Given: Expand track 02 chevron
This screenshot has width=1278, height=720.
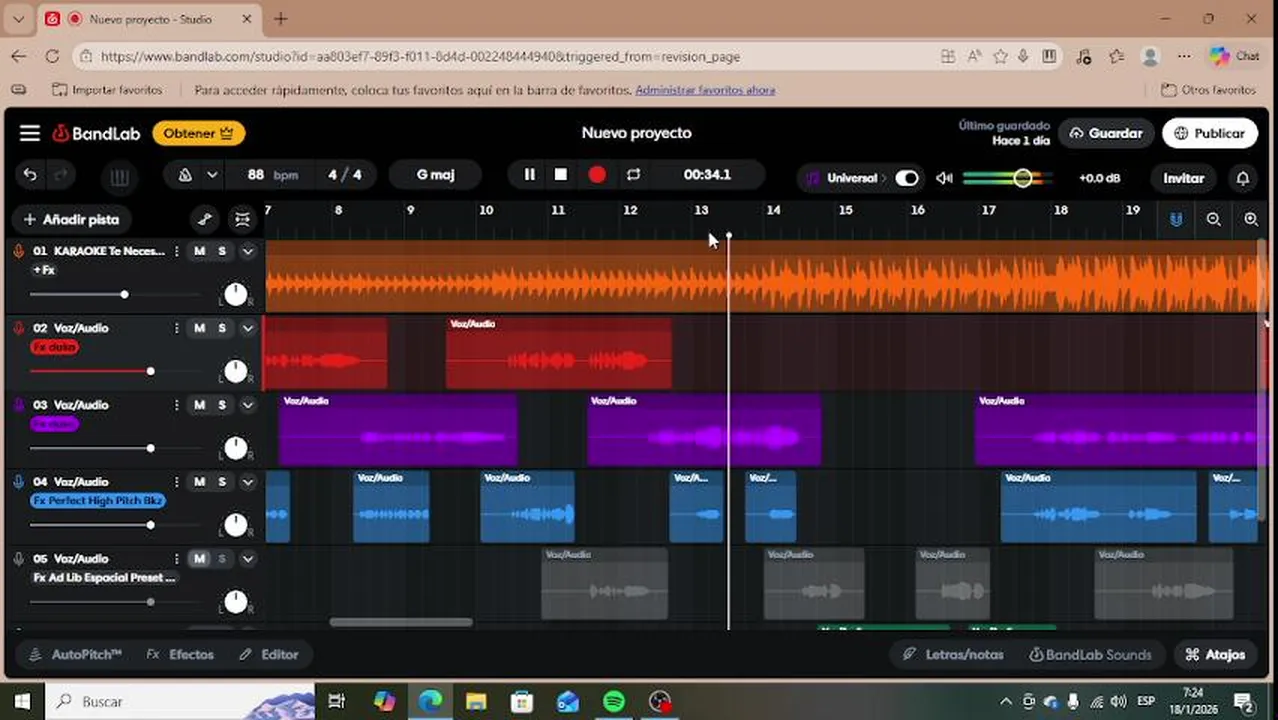Looking at the screenshot, I should [x=247, y=328].
